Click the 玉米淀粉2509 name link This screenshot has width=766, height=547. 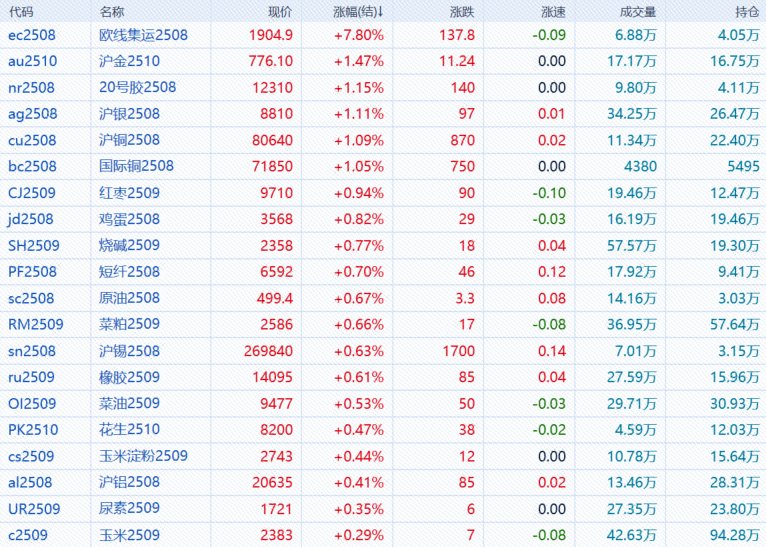[x=144, y=456]
